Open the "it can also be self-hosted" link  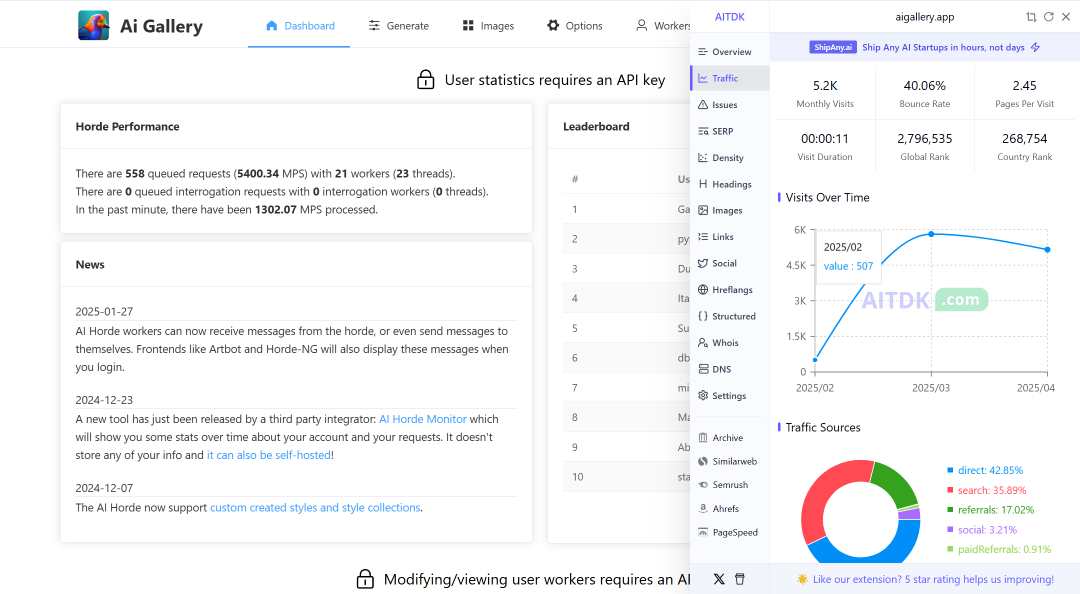[269, 455]
